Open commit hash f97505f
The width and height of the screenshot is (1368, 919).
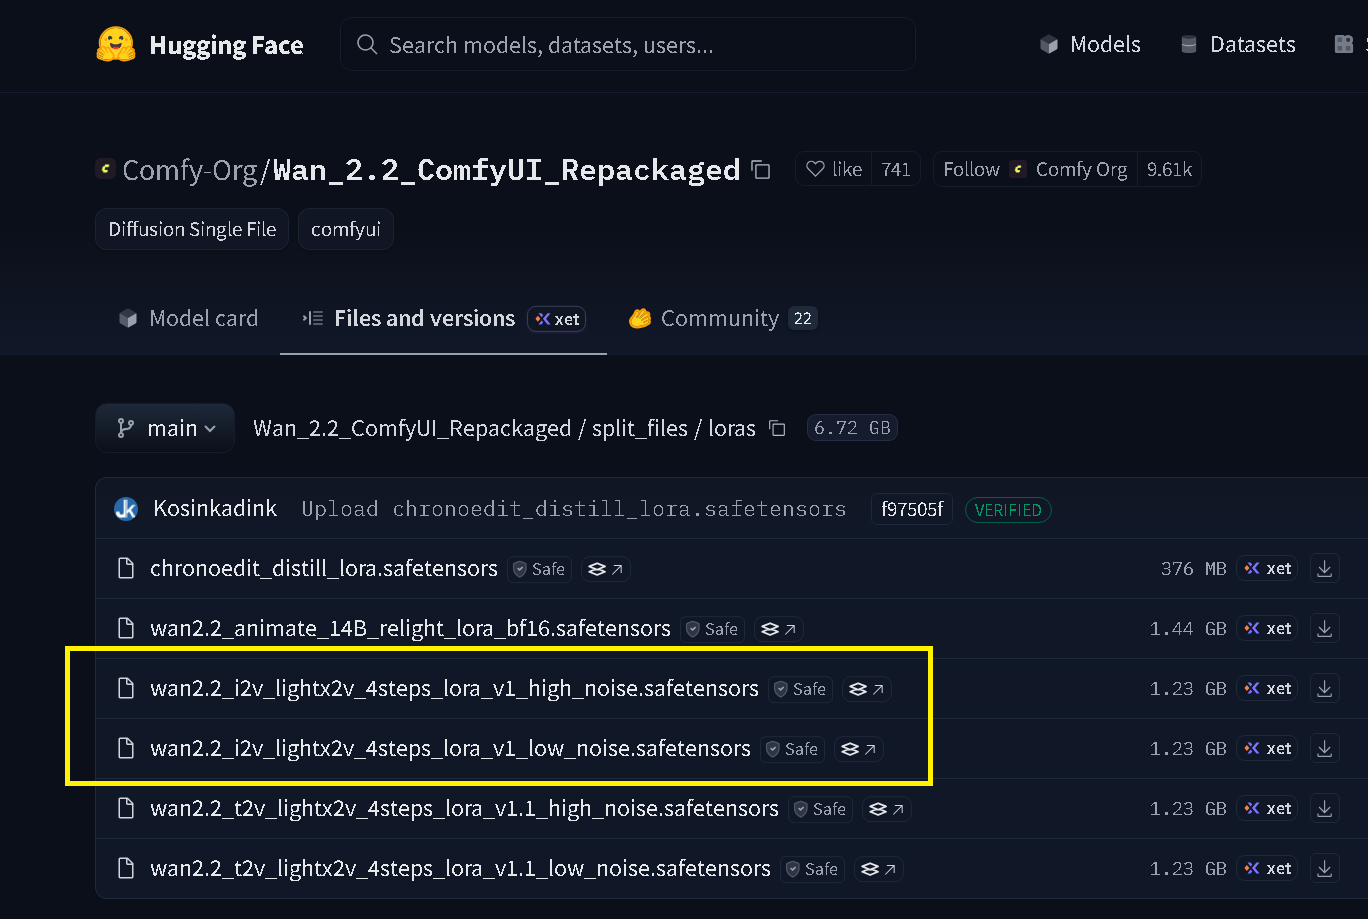pyautogui.click(x=912, y=509)
